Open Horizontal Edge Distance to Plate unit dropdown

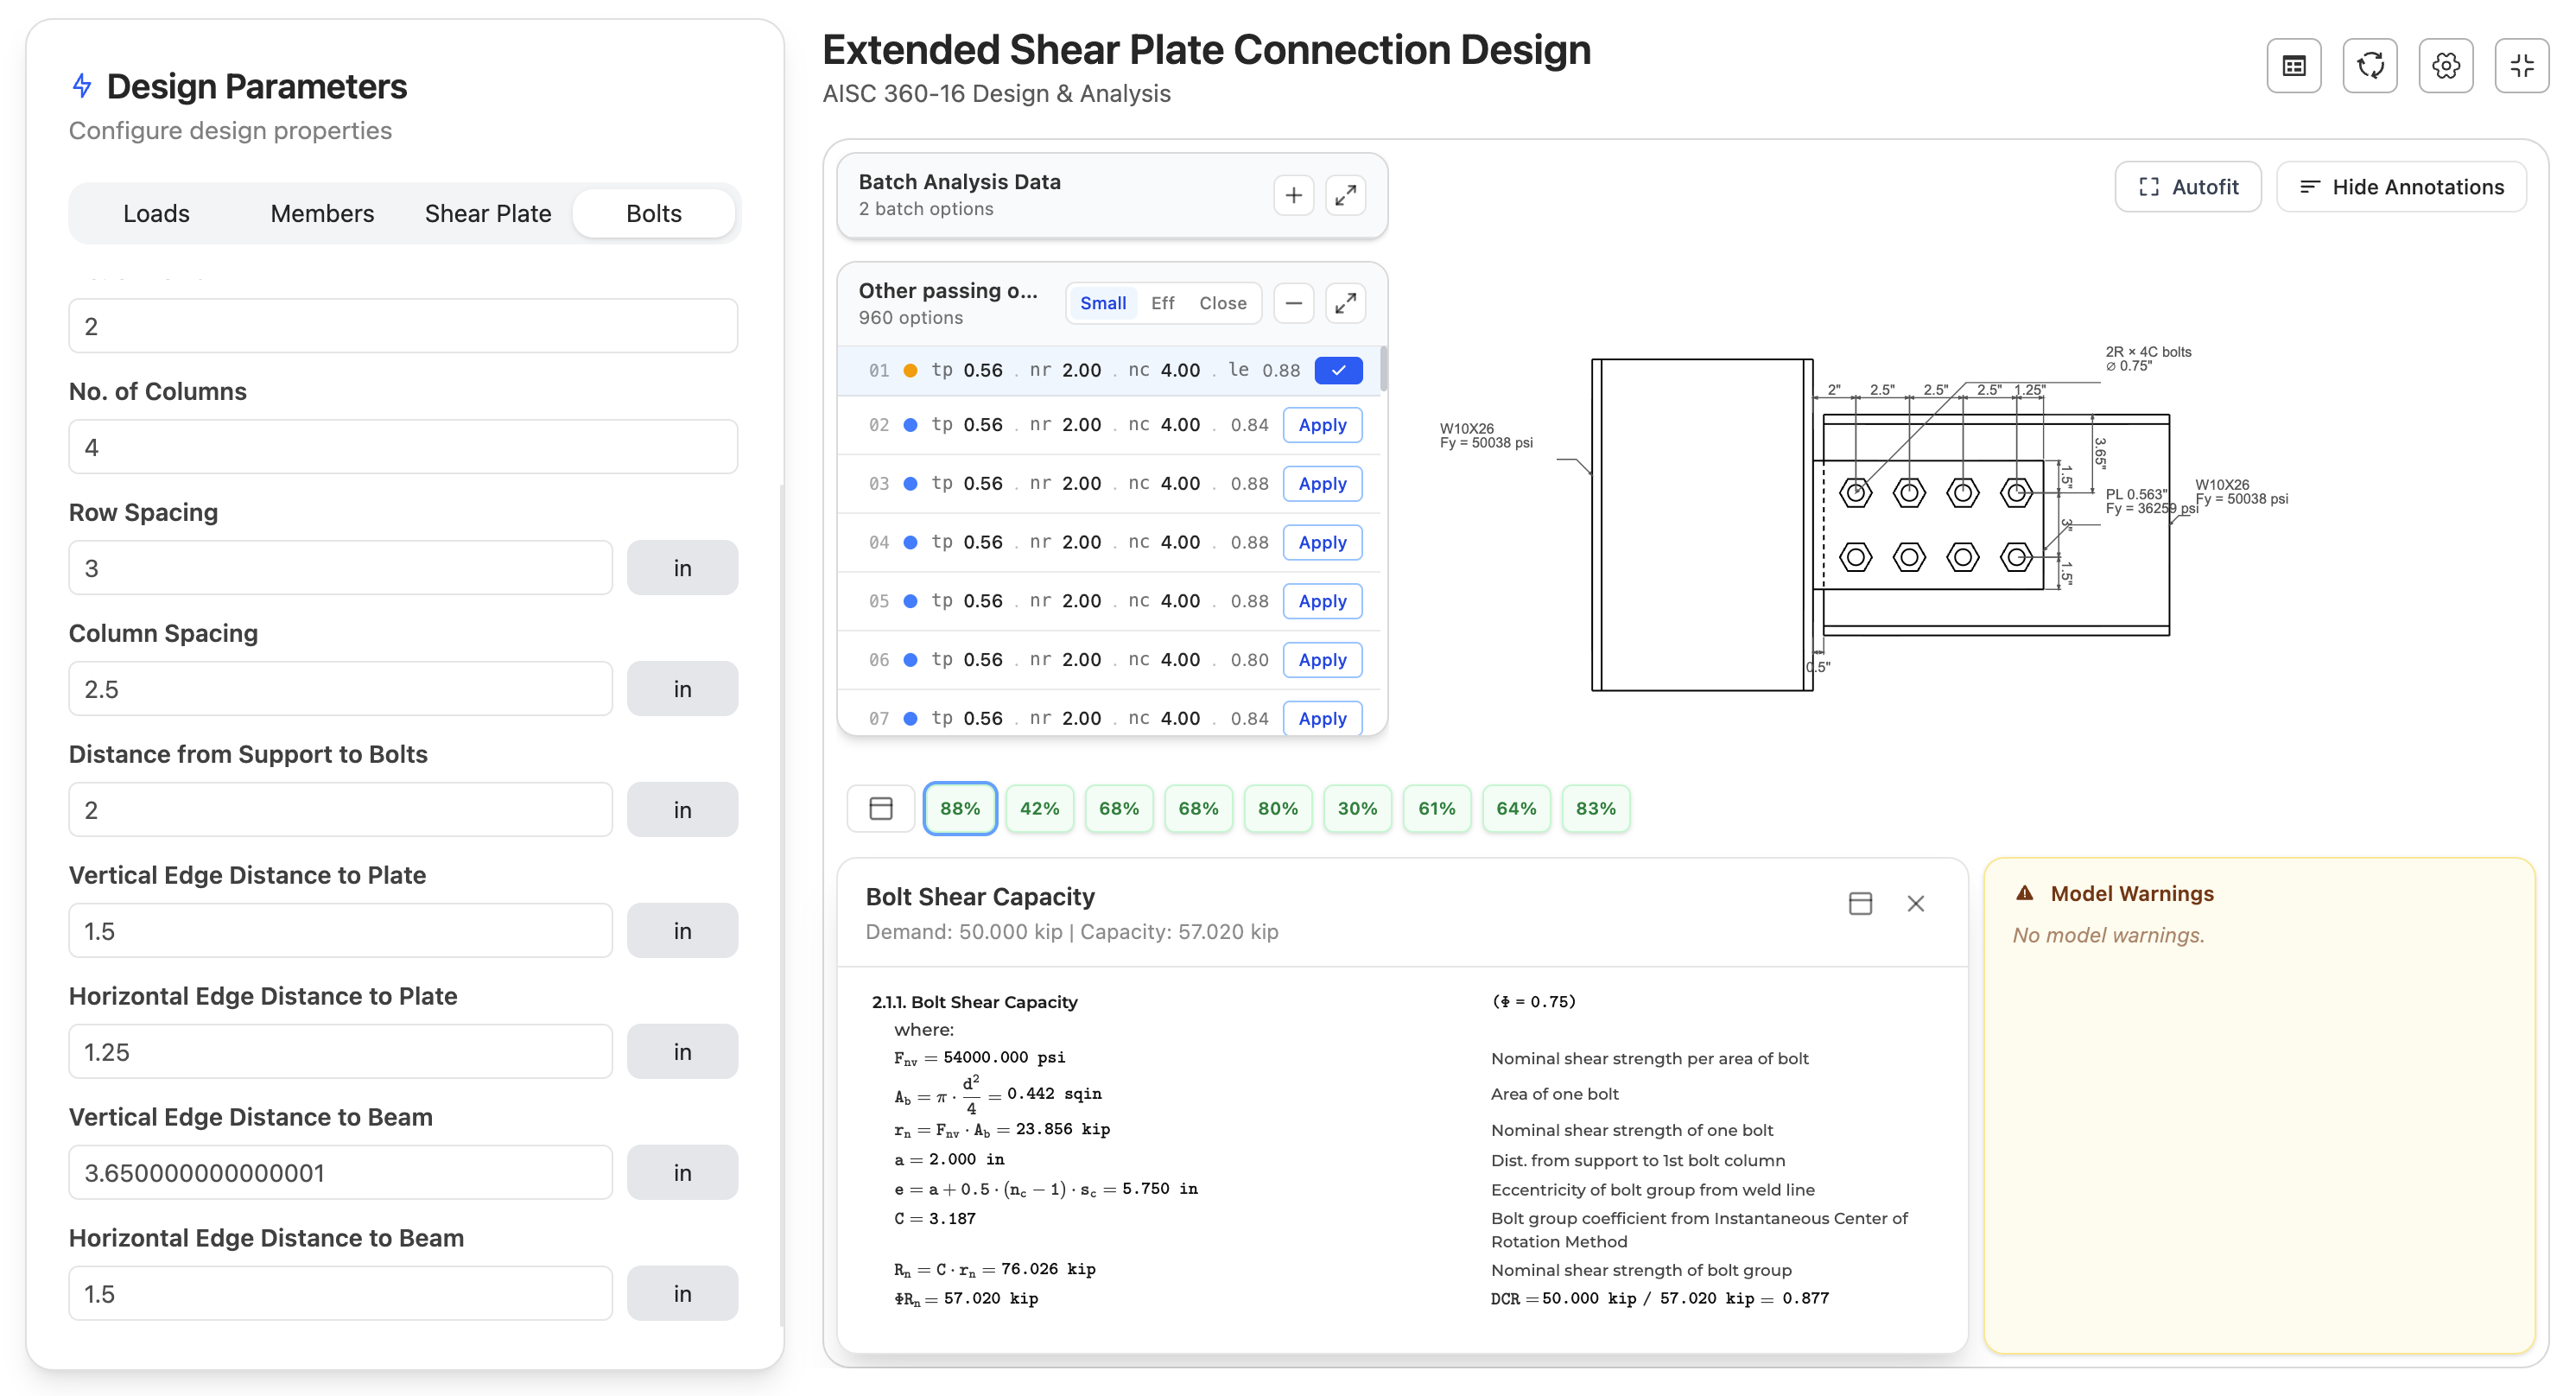[682, 1052]
